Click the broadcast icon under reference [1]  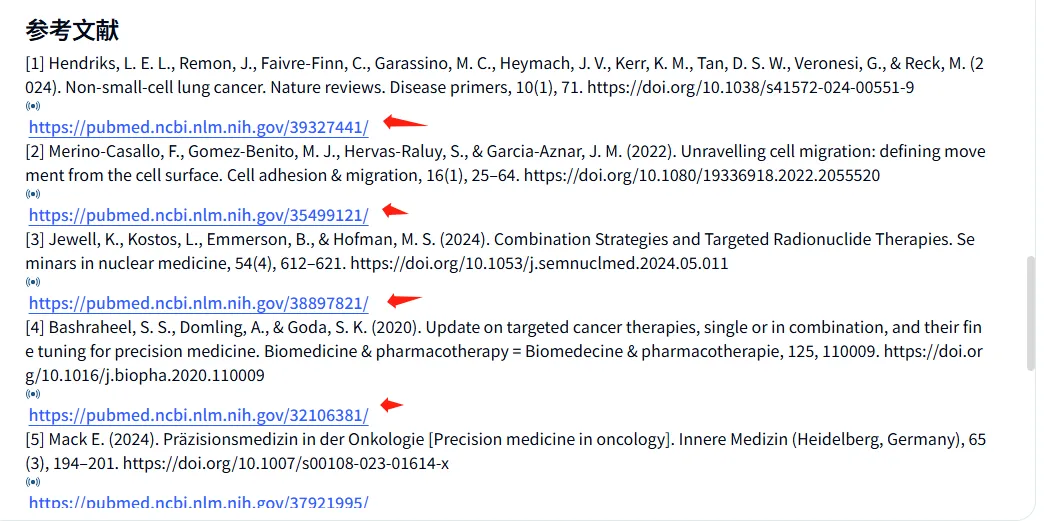click(x=33, y=106)
